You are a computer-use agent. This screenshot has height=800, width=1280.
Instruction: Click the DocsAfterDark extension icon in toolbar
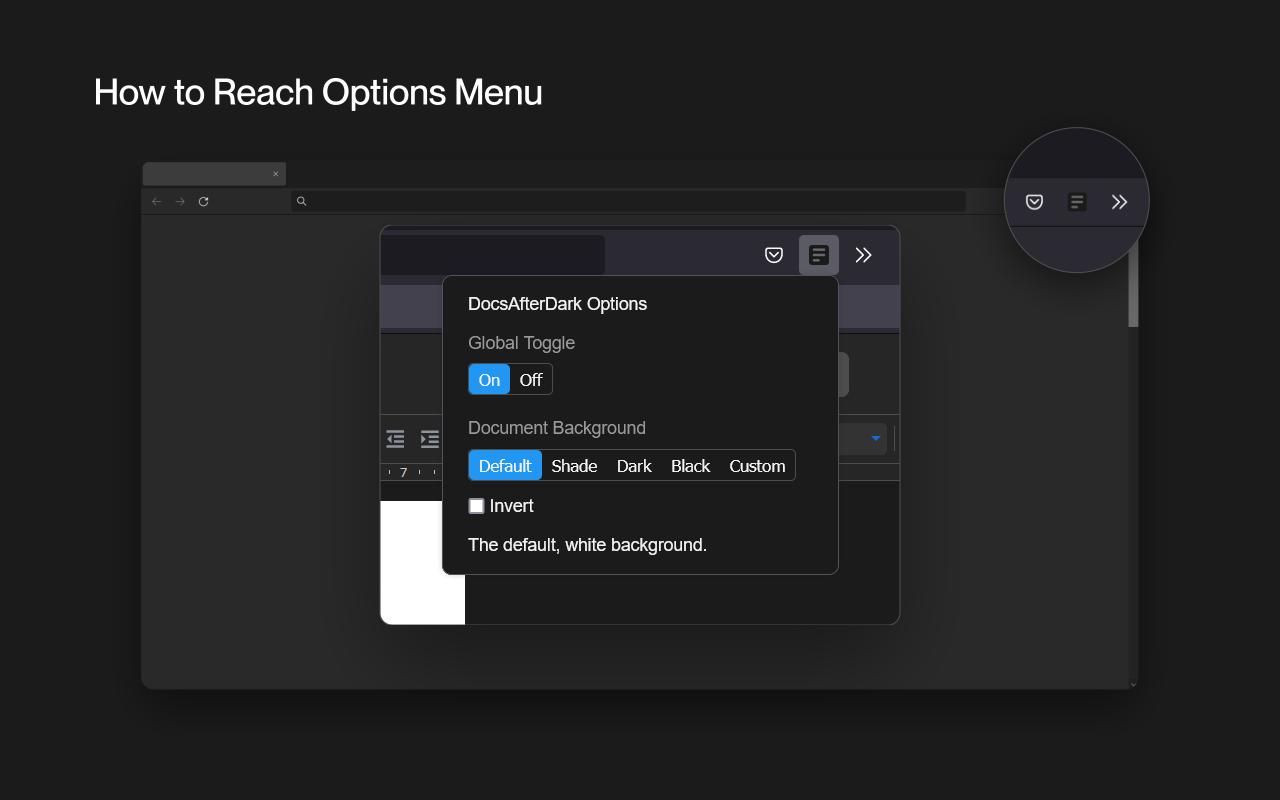click(819, 255)
